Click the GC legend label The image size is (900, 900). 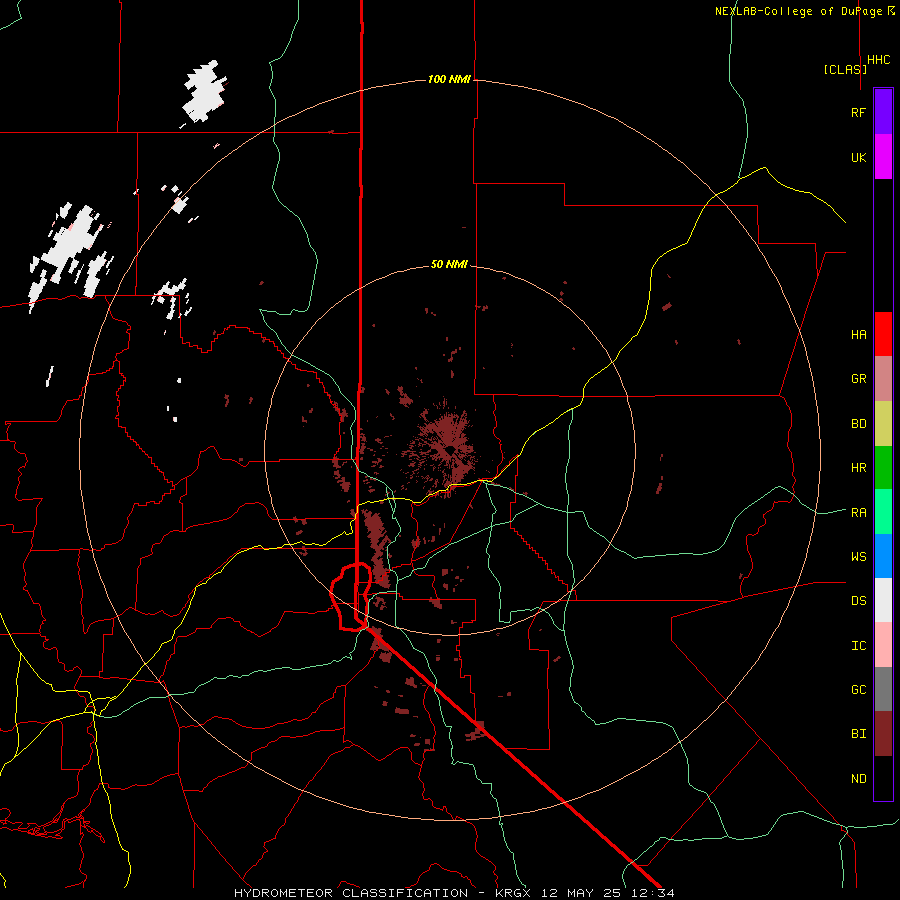858,690
